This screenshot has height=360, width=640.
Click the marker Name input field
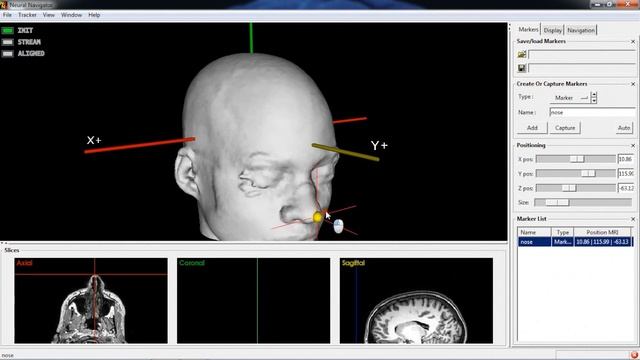[593, 112]
